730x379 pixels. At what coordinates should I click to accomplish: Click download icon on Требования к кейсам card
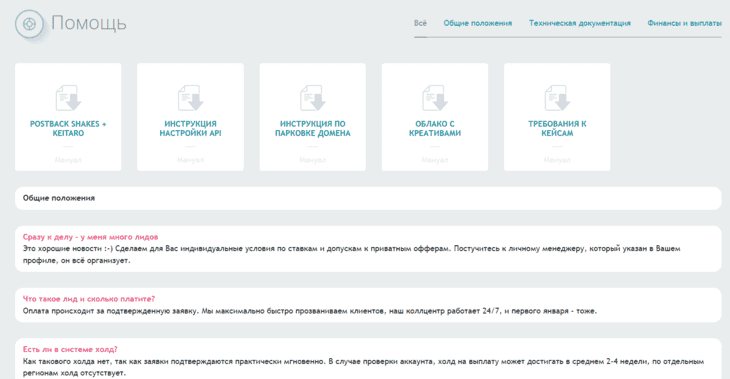[557, 98]
